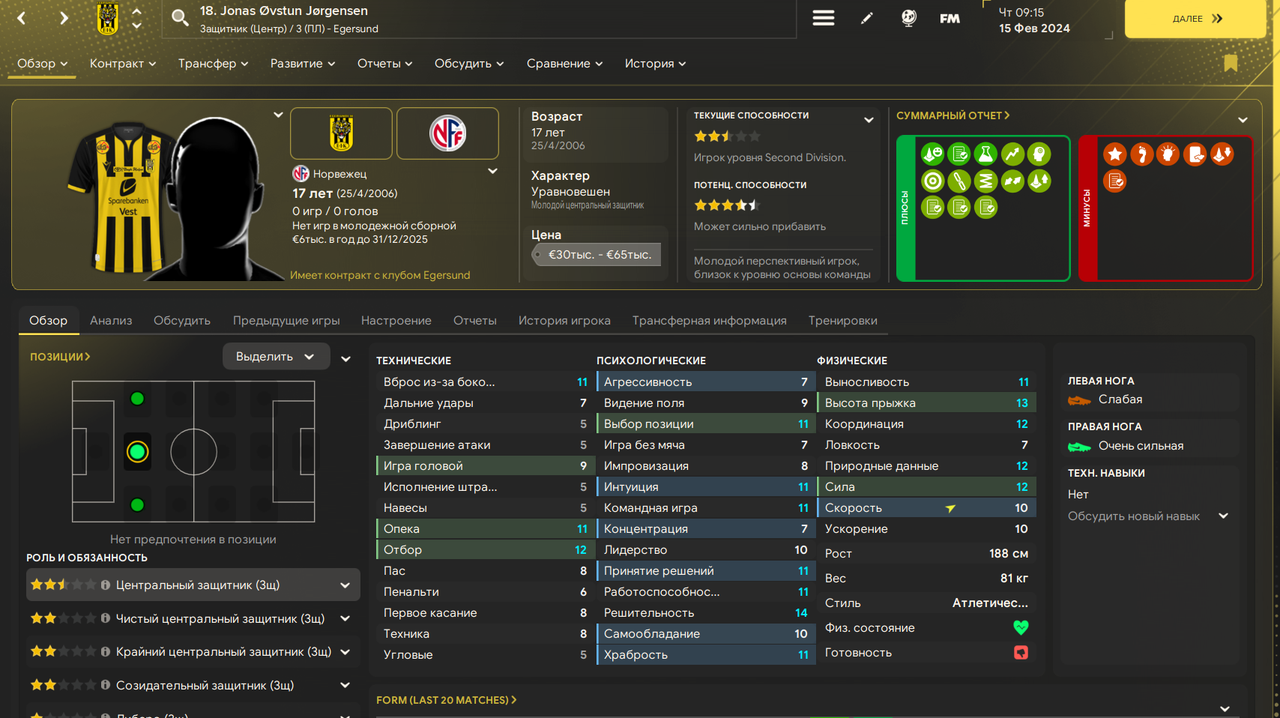Click the forward navigation arrow

click(x=64, y=18)
